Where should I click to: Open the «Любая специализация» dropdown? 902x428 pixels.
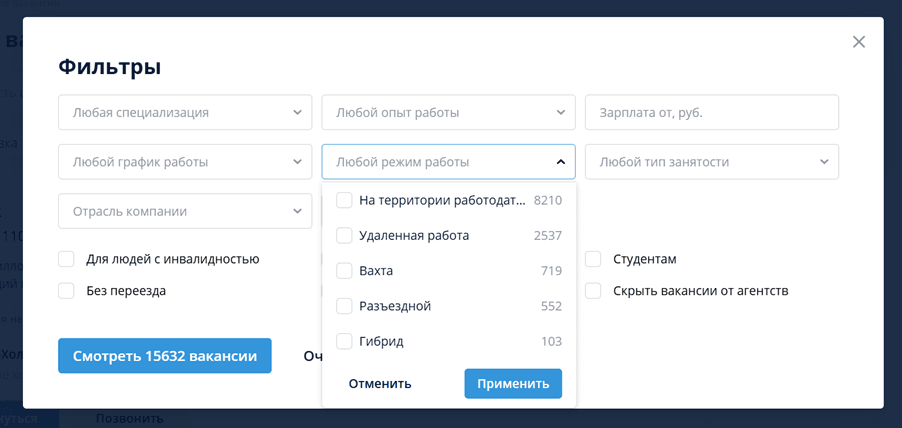185,112
